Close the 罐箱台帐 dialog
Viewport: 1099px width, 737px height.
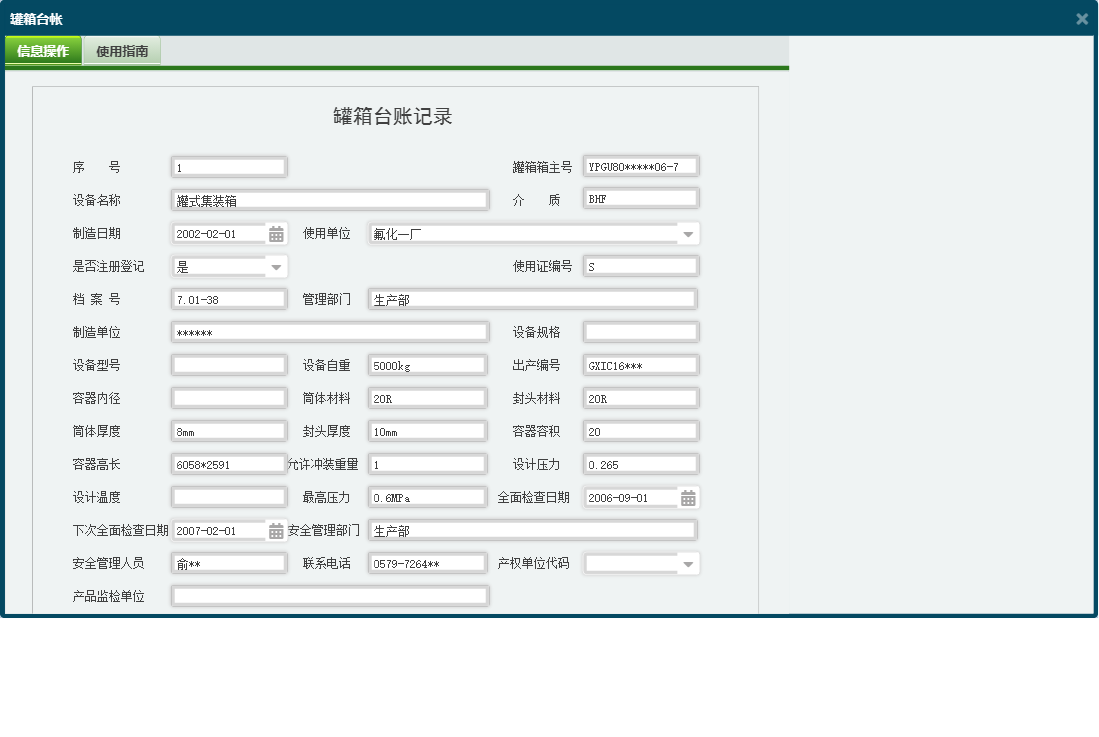pos(1081,18)
